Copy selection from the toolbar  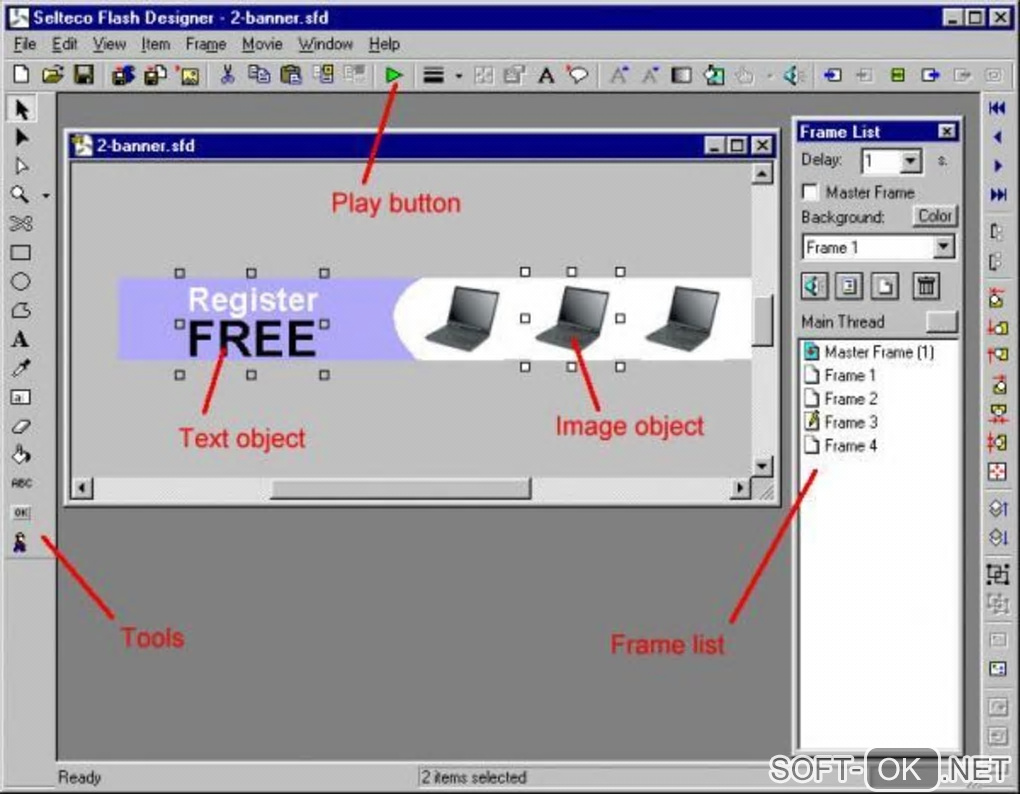pos(258,75)
